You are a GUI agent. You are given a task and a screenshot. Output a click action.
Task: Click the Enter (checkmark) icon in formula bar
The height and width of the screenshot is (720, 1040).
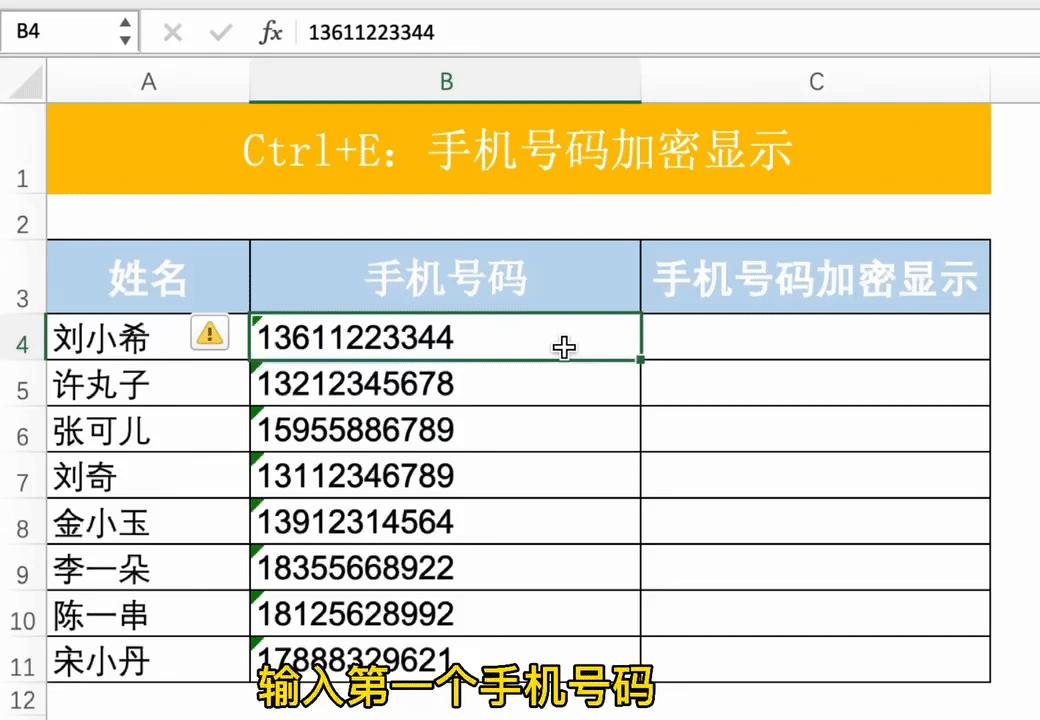pos(220,32)
